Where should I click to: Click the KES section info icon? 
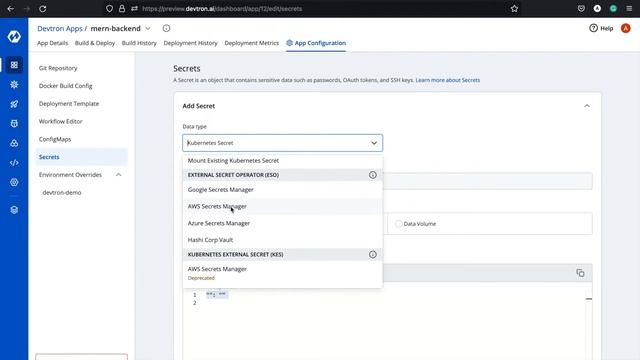tap(373, 254)
